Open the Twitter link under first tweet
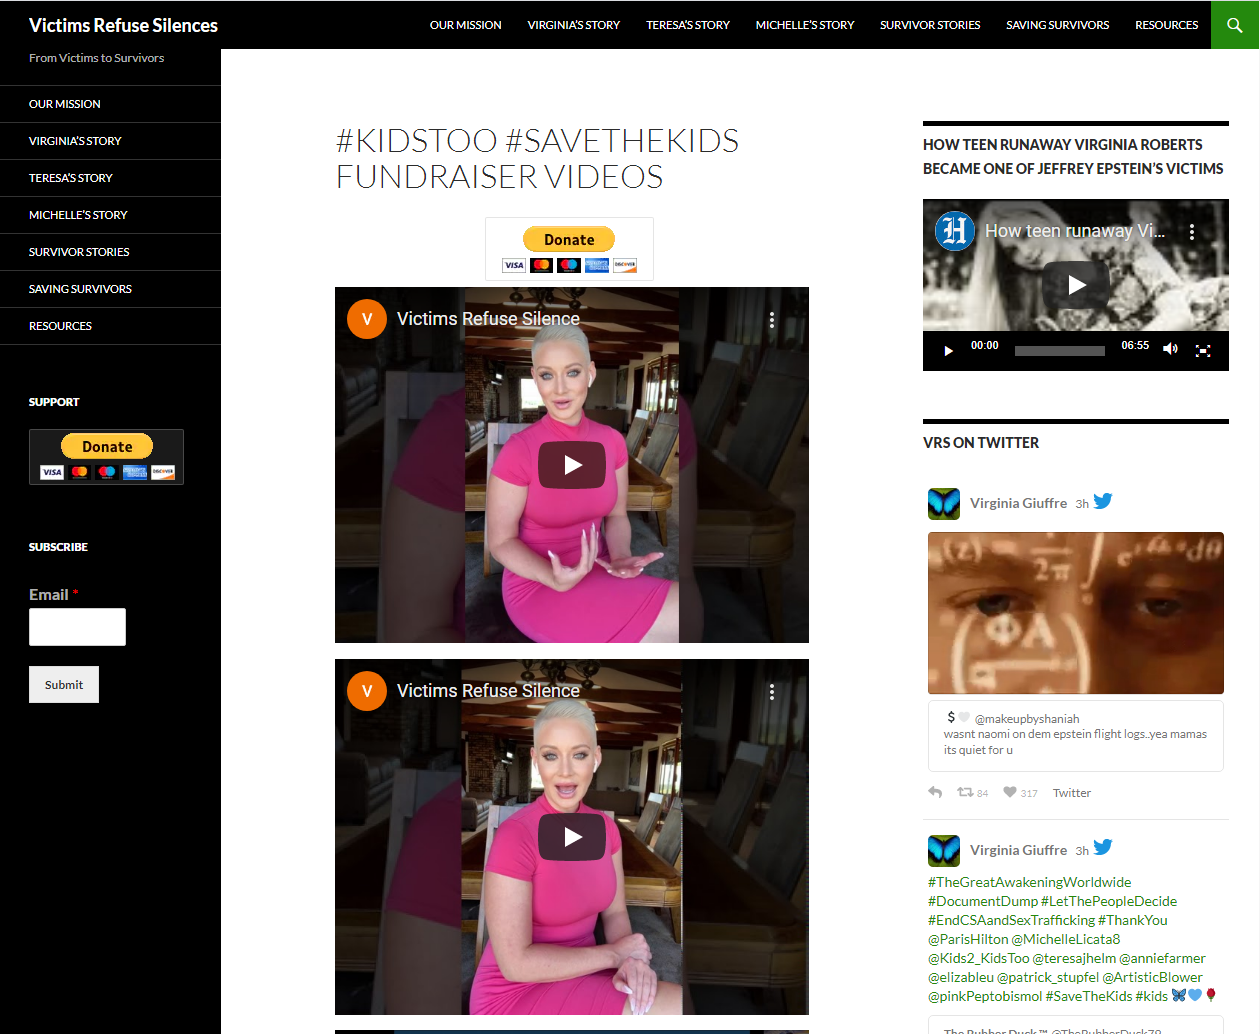Screen dimensions: 1260x1034 1072,793
